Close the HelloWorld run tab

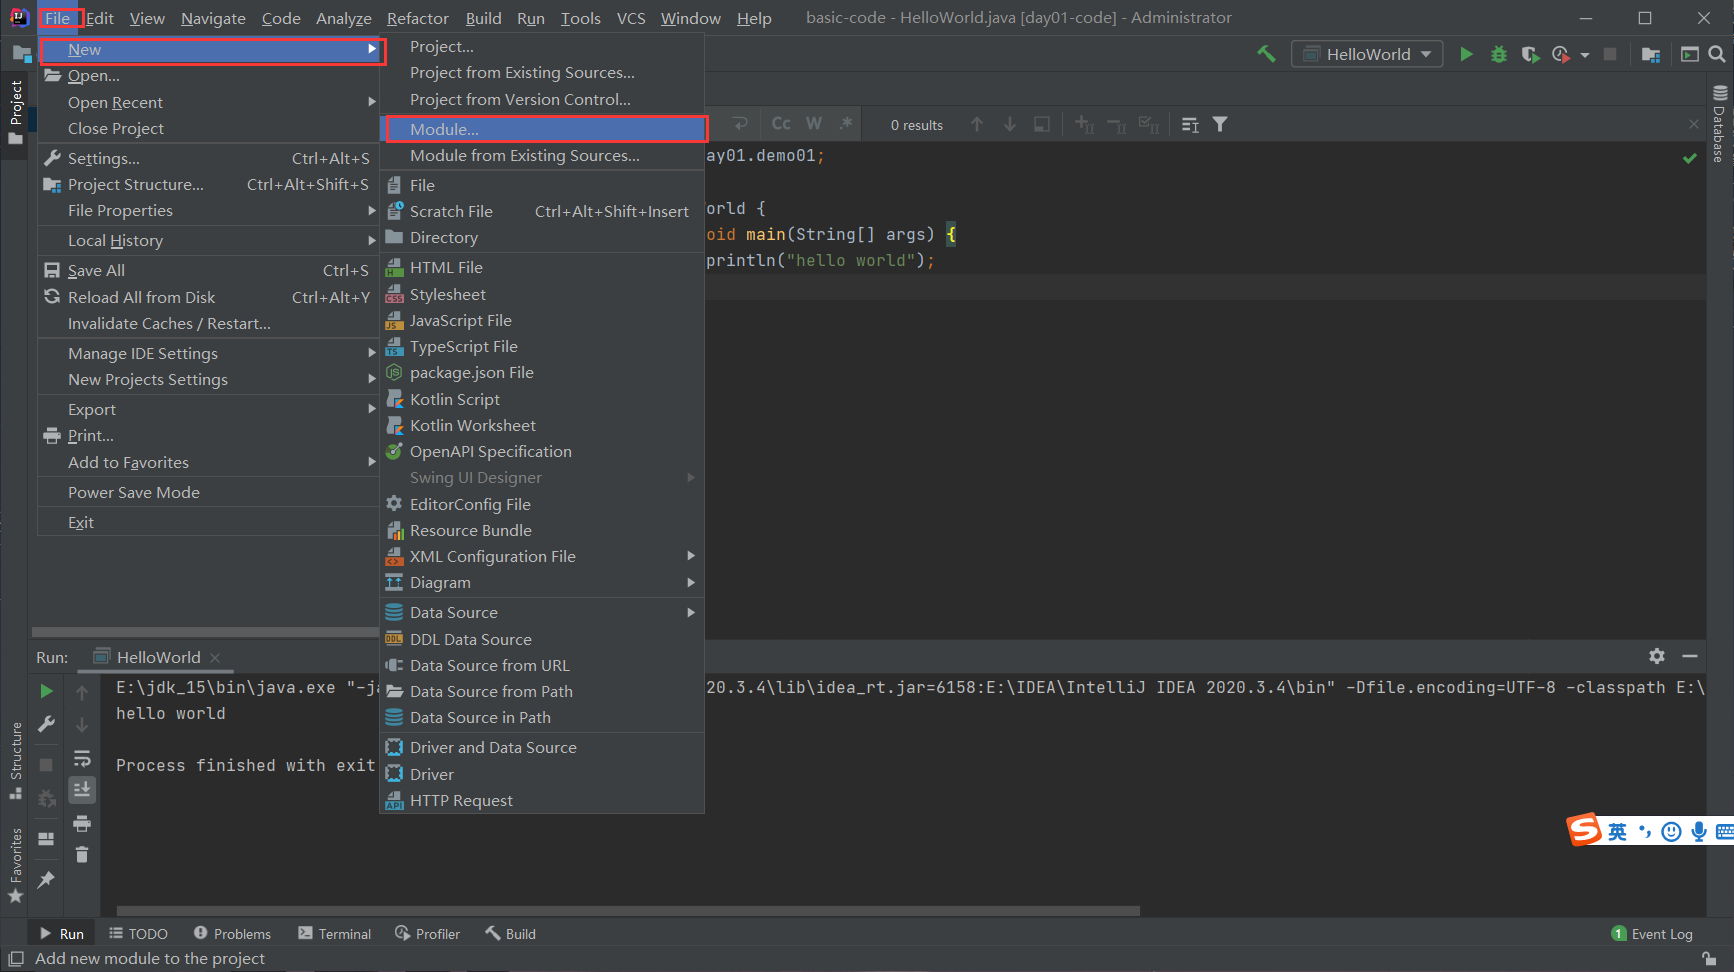[215, 658]
